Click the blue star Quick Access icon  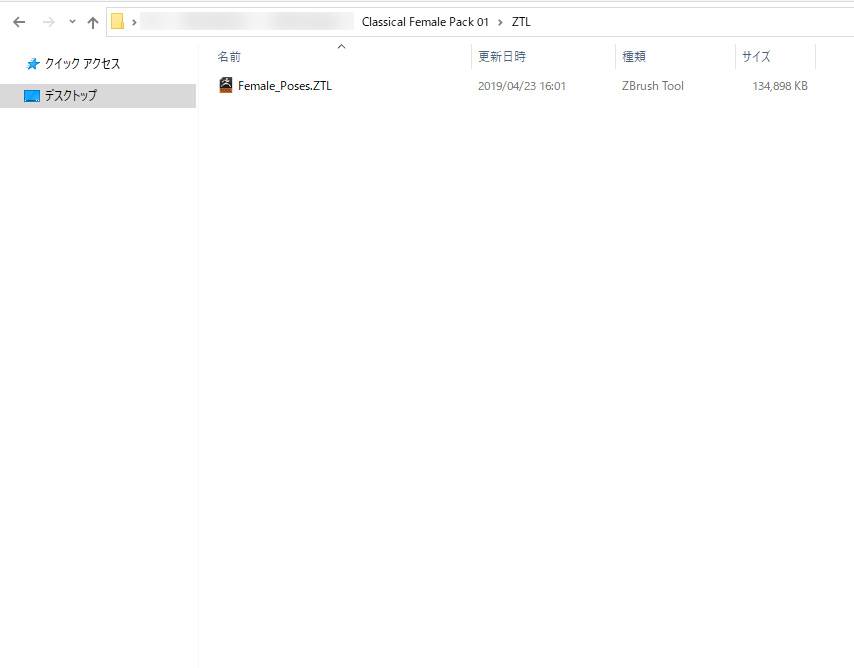coord(33,64)
